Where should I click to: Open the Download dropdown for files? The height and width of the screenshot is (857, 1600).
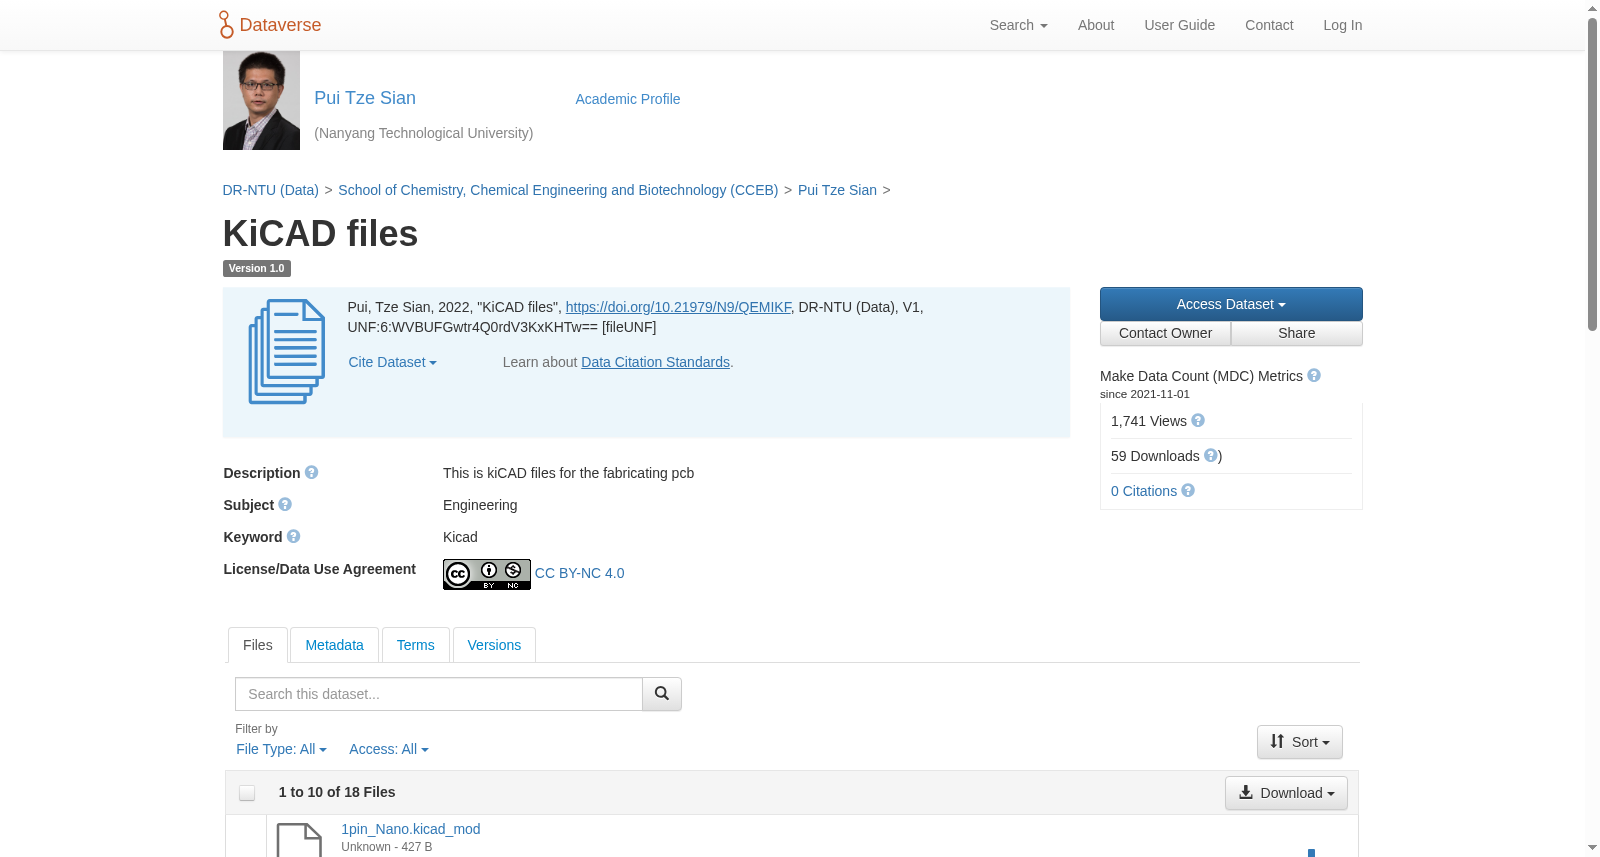pyautogui.click(x=1286, y=793)
